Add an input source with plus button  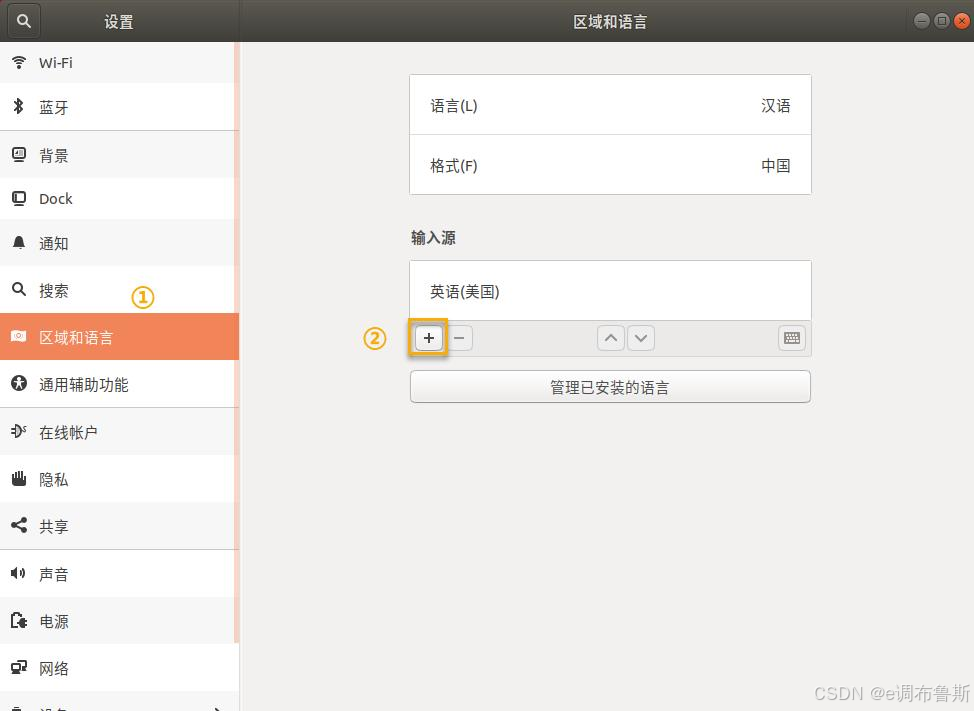[429, 338]
